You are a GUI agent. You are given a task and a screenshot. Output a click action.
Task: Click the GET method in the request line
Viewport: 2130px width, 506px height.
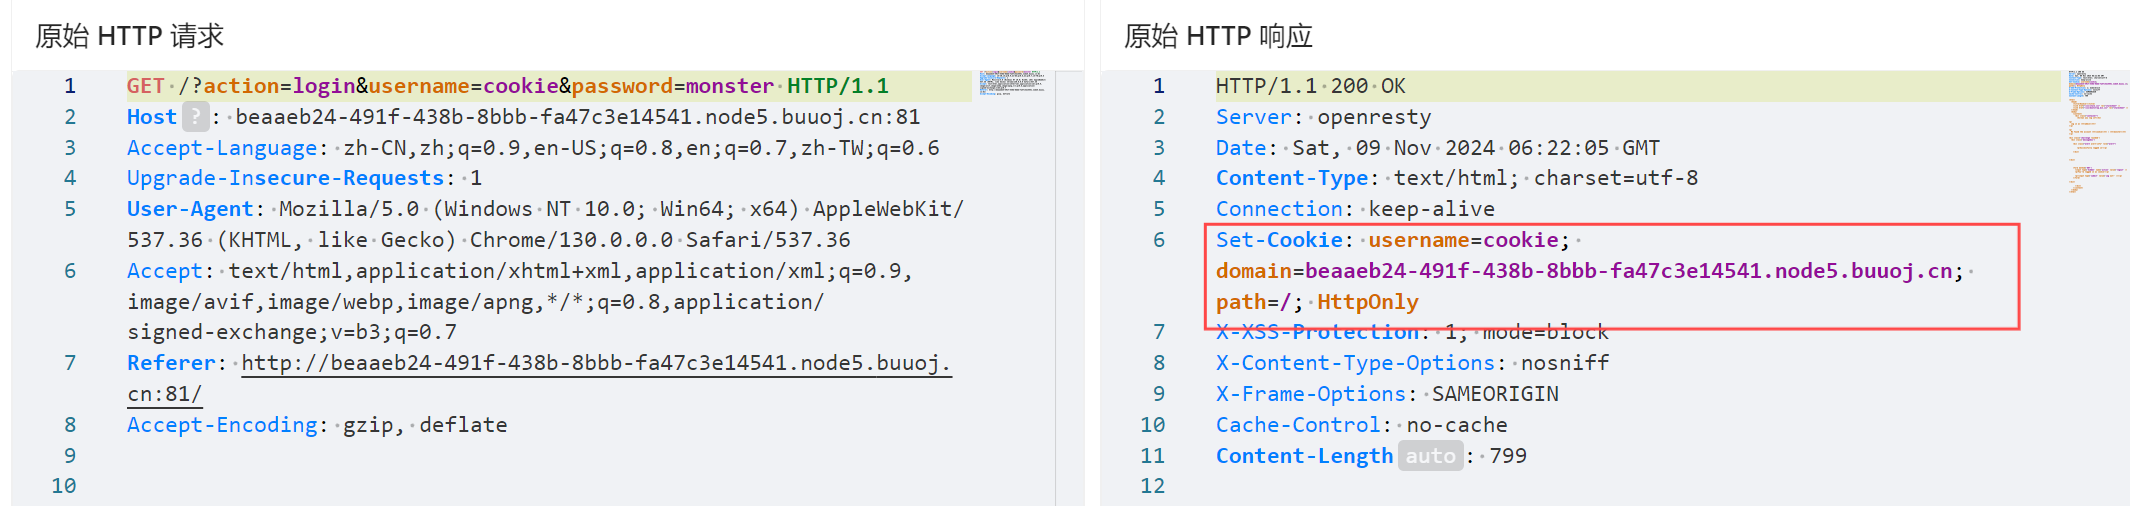click(145, 86)
